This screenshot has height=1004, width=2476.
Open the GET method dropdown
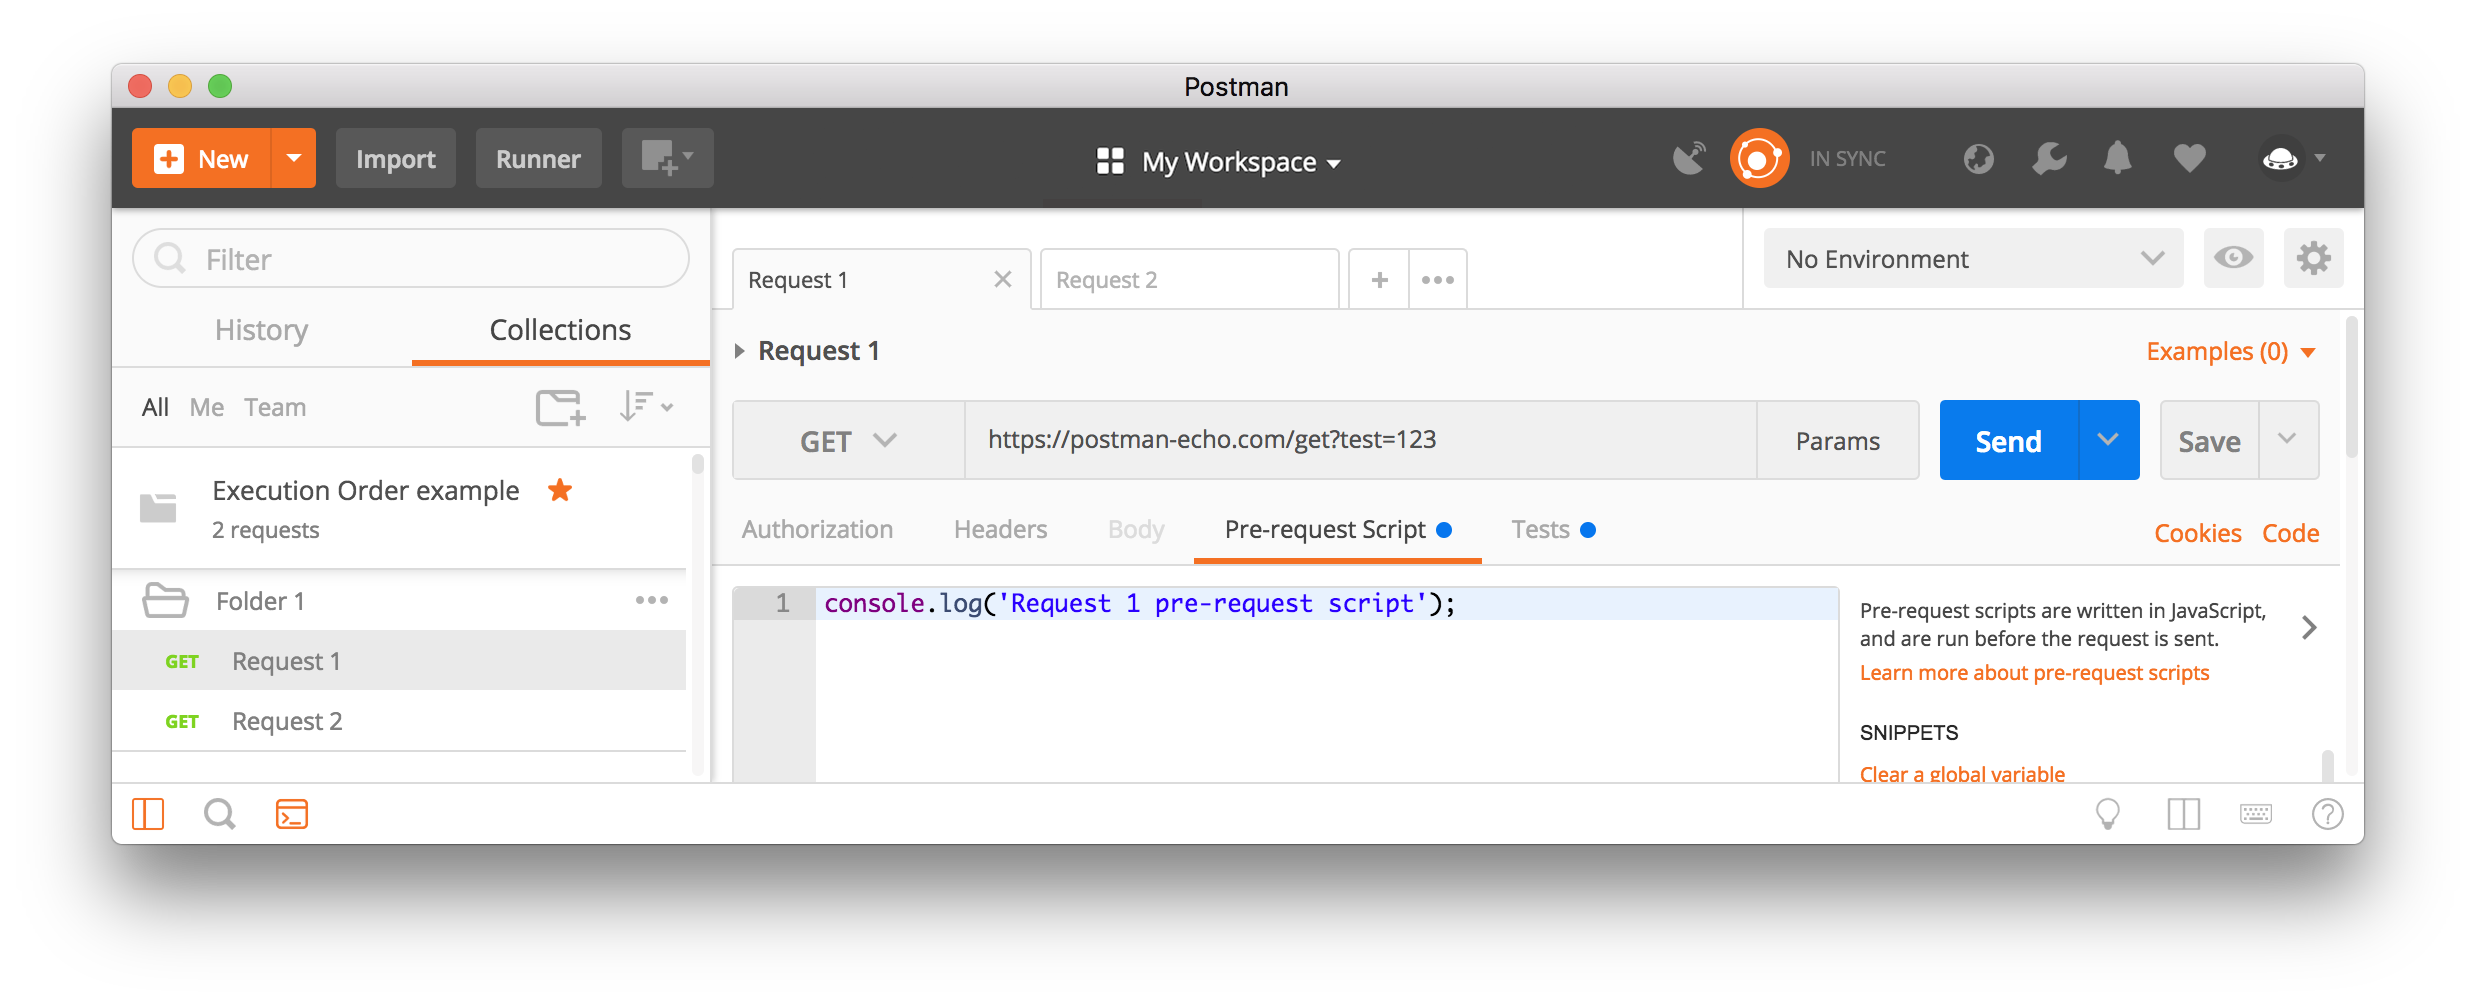[x=848, y=440]
